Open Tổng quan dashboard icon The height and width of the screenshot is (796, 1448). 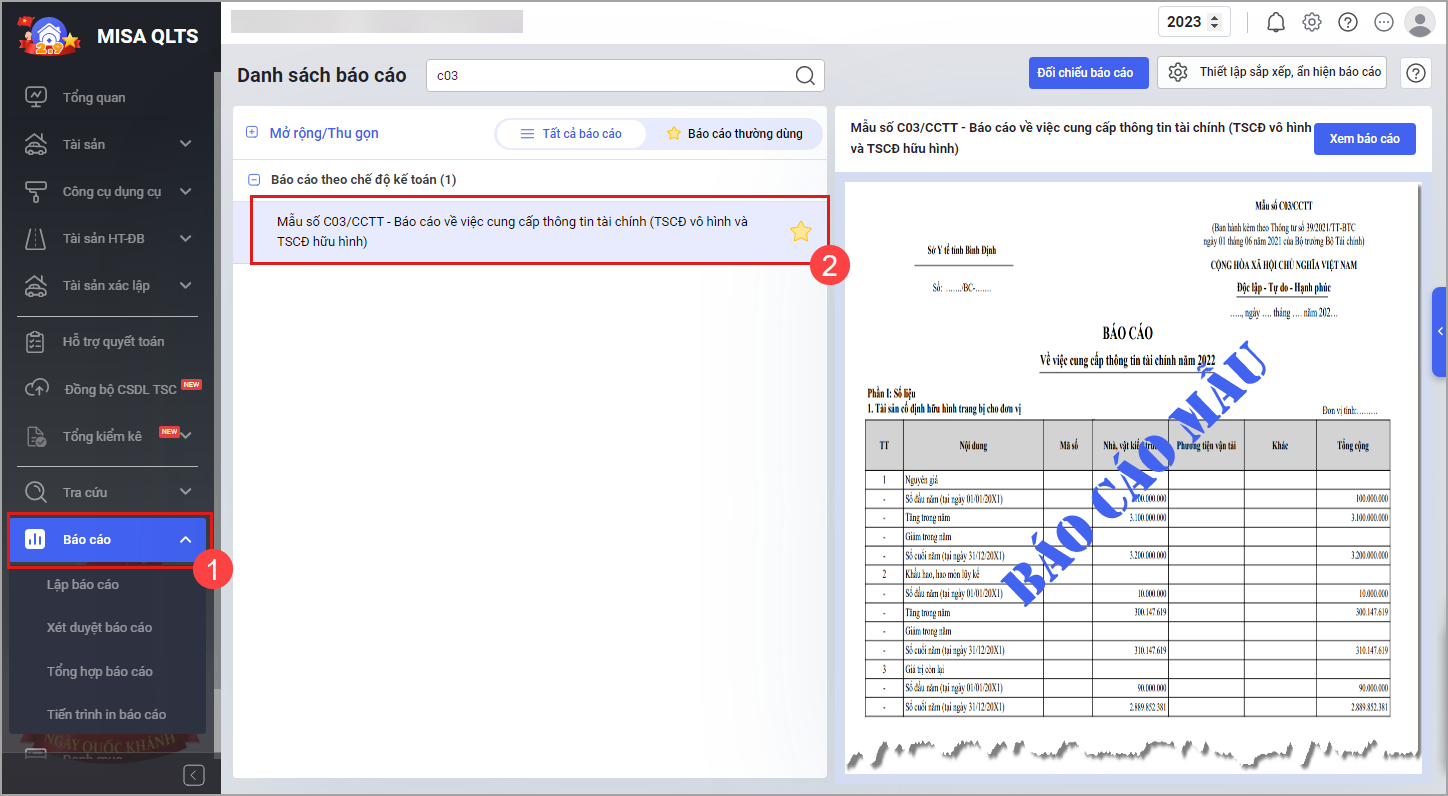[36, 97]
